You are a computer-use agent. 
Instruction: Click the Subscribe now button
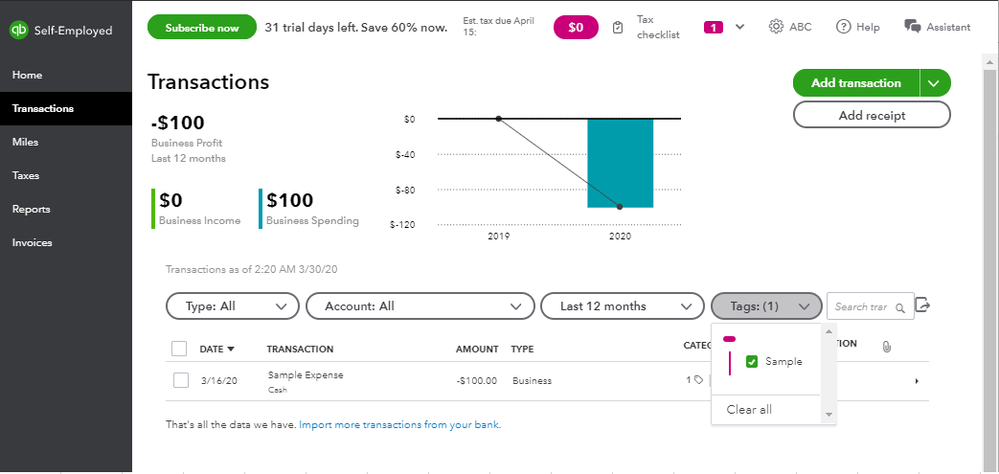click(x=201, y=27)
